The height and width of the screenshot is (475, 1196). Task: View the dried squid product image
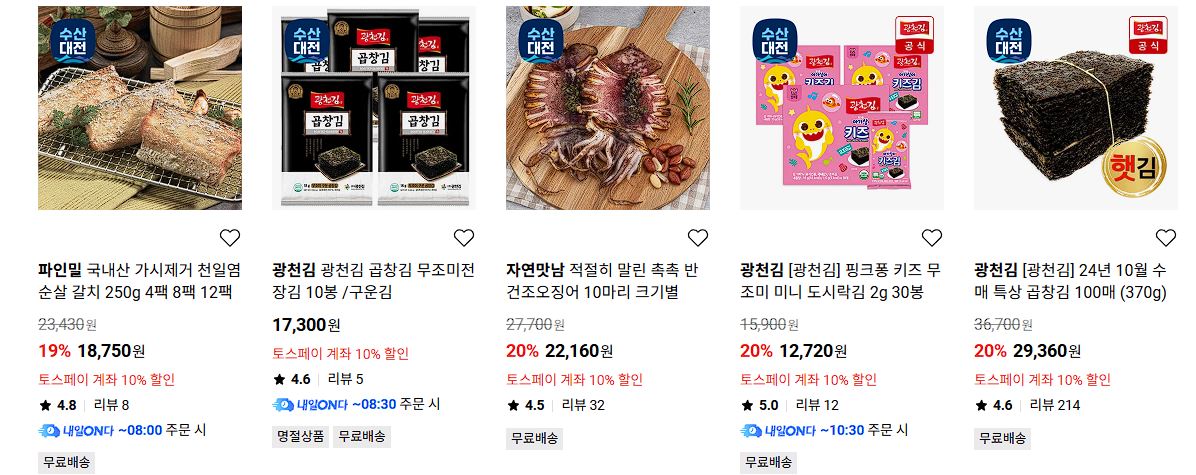coord(608,108)
